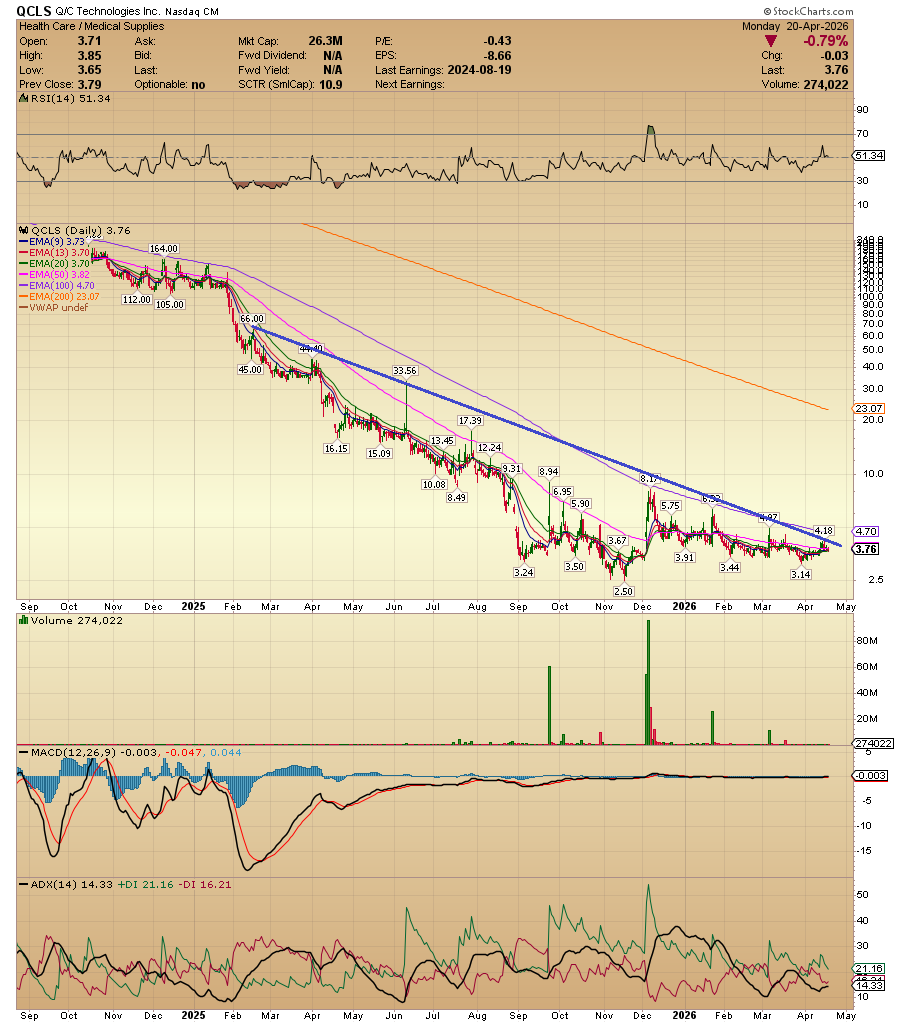Click Last Earnings date 2024-08-19
The height and width of the screenshot is (1023, 900).
pyautogui.click(x=479, y=70)
